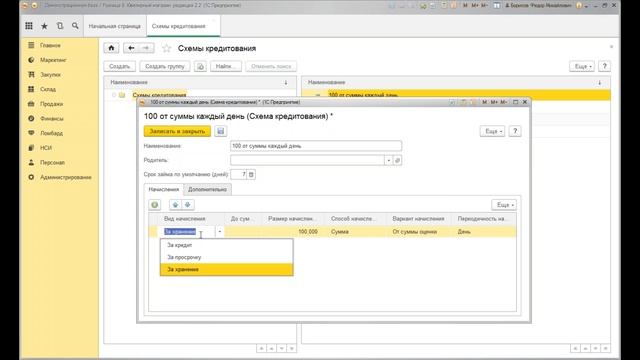This screenshot has height=360, width=640.
Task: Click the 100,000 amount cell
Action: tap(293, 231)
